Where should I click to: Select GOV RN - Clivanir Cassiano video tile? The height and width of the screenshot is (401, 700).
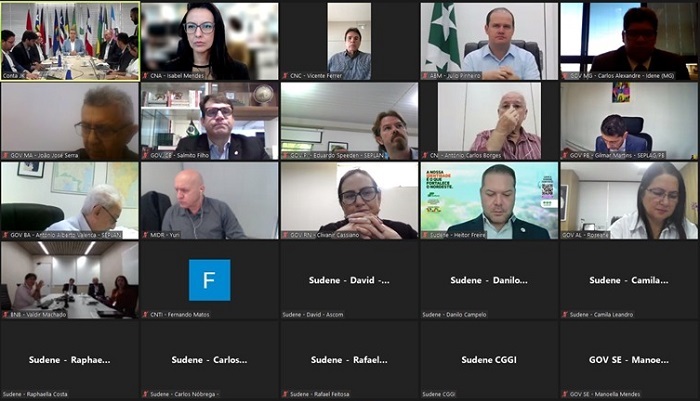350,200
